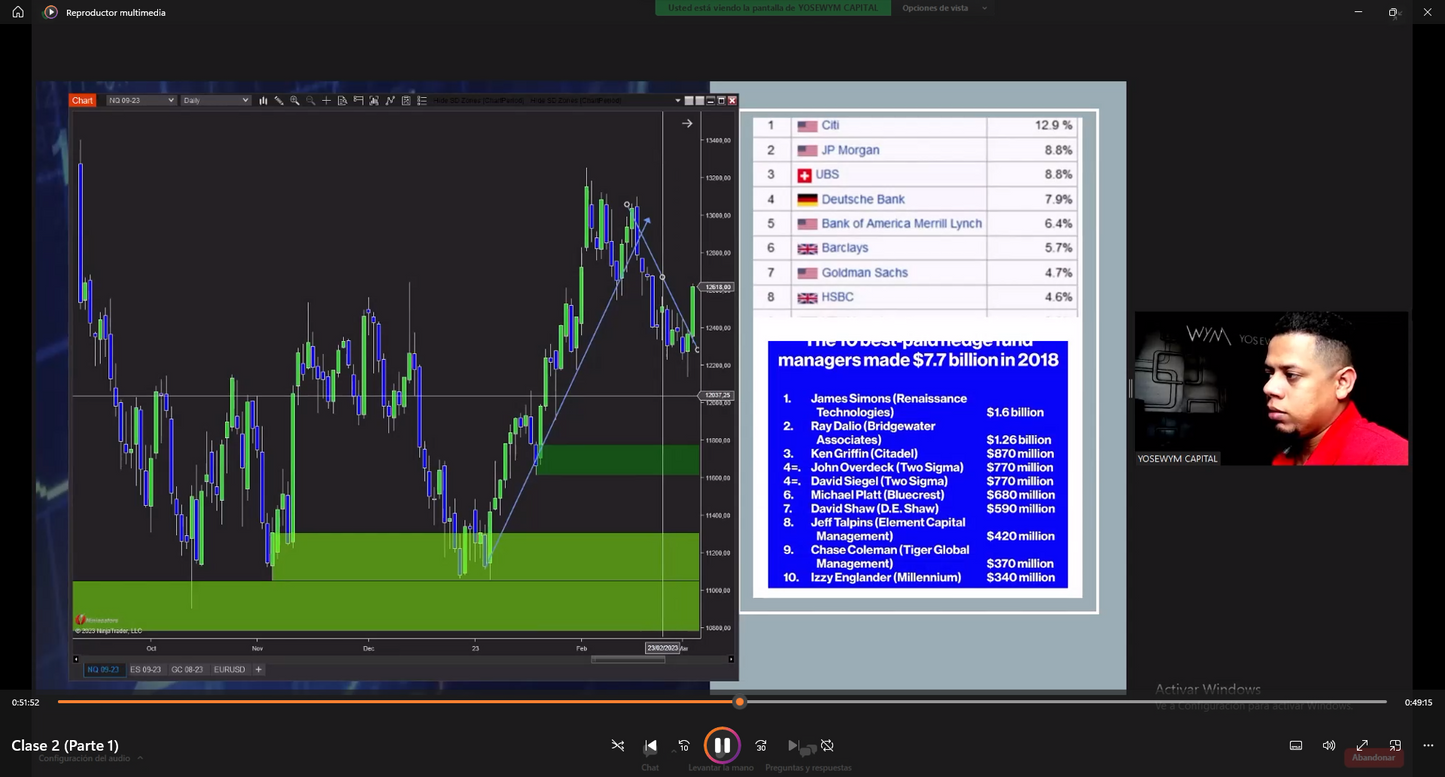Viewport: 1445px width, 777px height.
Task: Expand Opciones de vista dropdown
Action: tap(945, 8)
